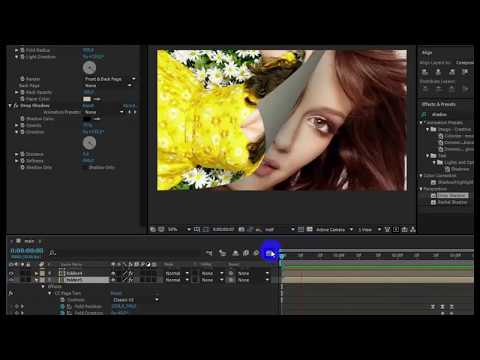The width and height of the screenshot is (480, 360).
Task: Click the Draft 3D icon in the timeline
Action: [x=222, y=253]
